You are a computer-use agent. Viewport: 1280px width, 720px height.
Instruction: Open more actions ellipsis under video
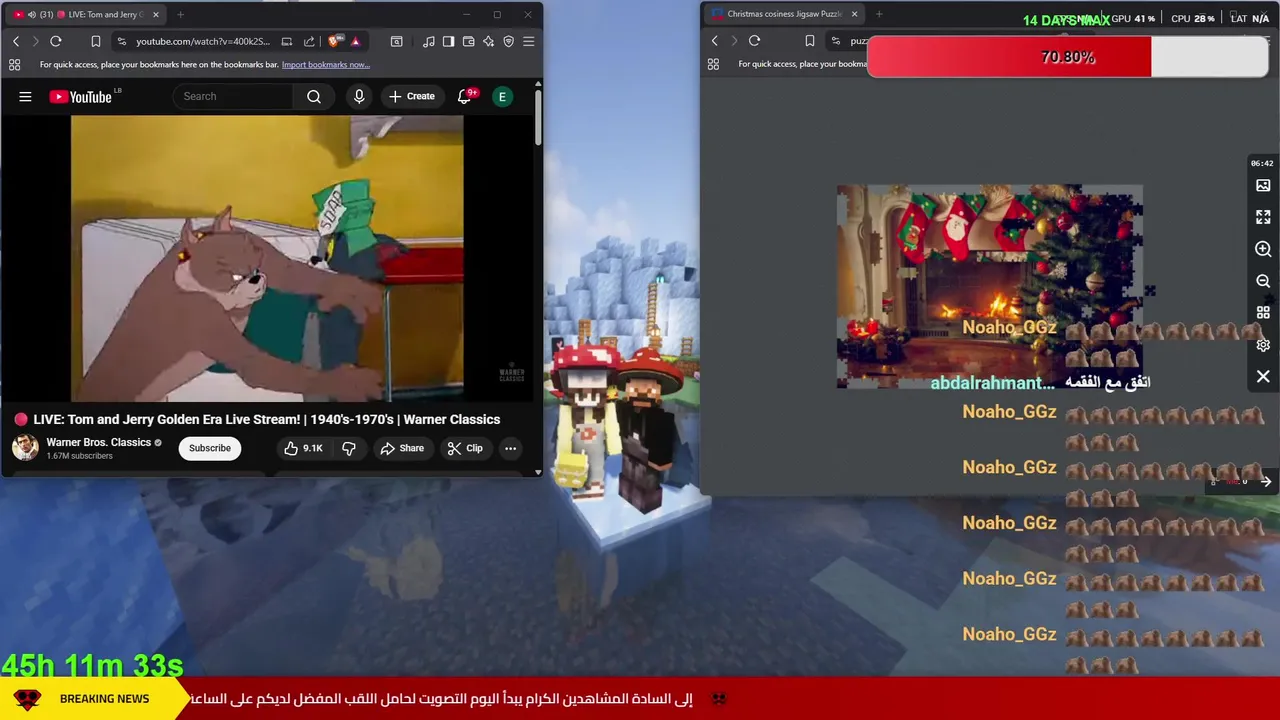(x=510, y=448)
